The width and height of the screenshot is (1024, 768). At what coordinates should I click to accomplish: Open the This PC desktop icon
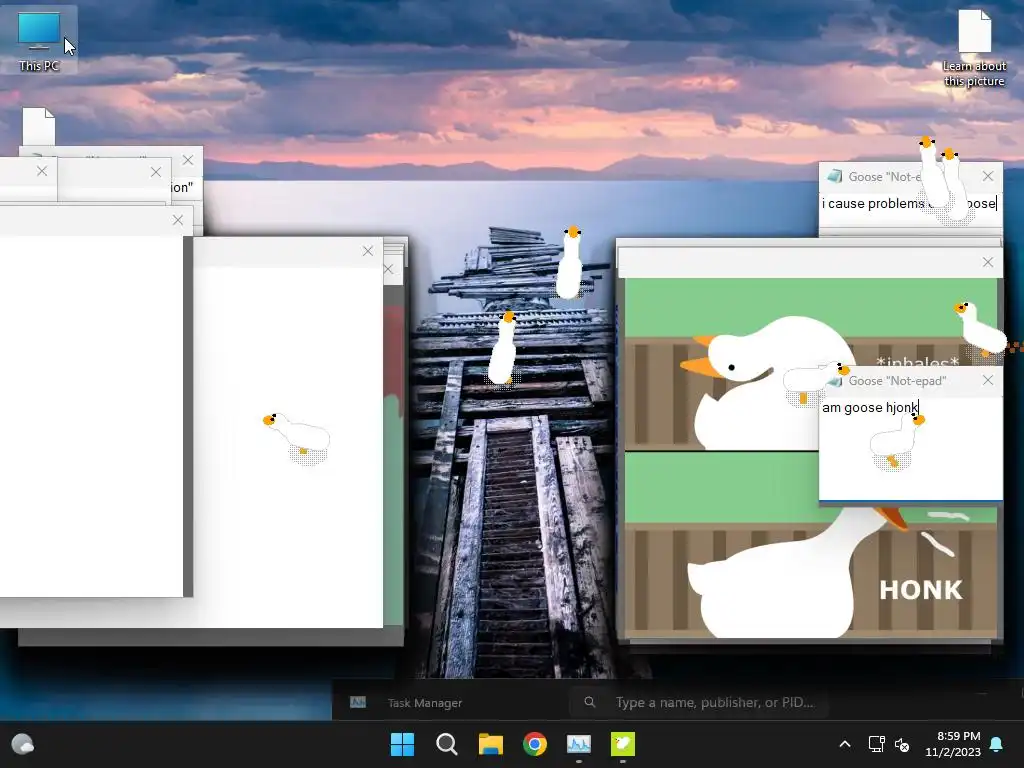click(39, 40)
